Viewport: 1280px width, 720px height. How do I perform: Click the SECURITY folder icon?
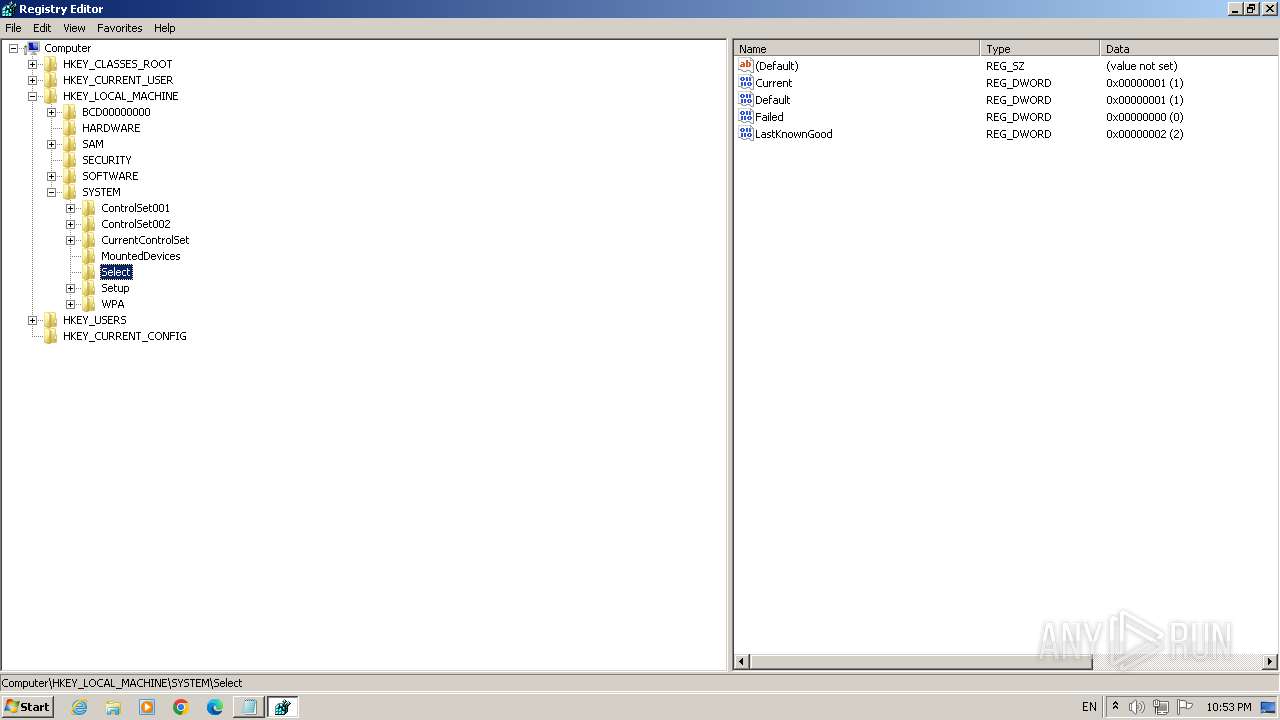point(70,160)
